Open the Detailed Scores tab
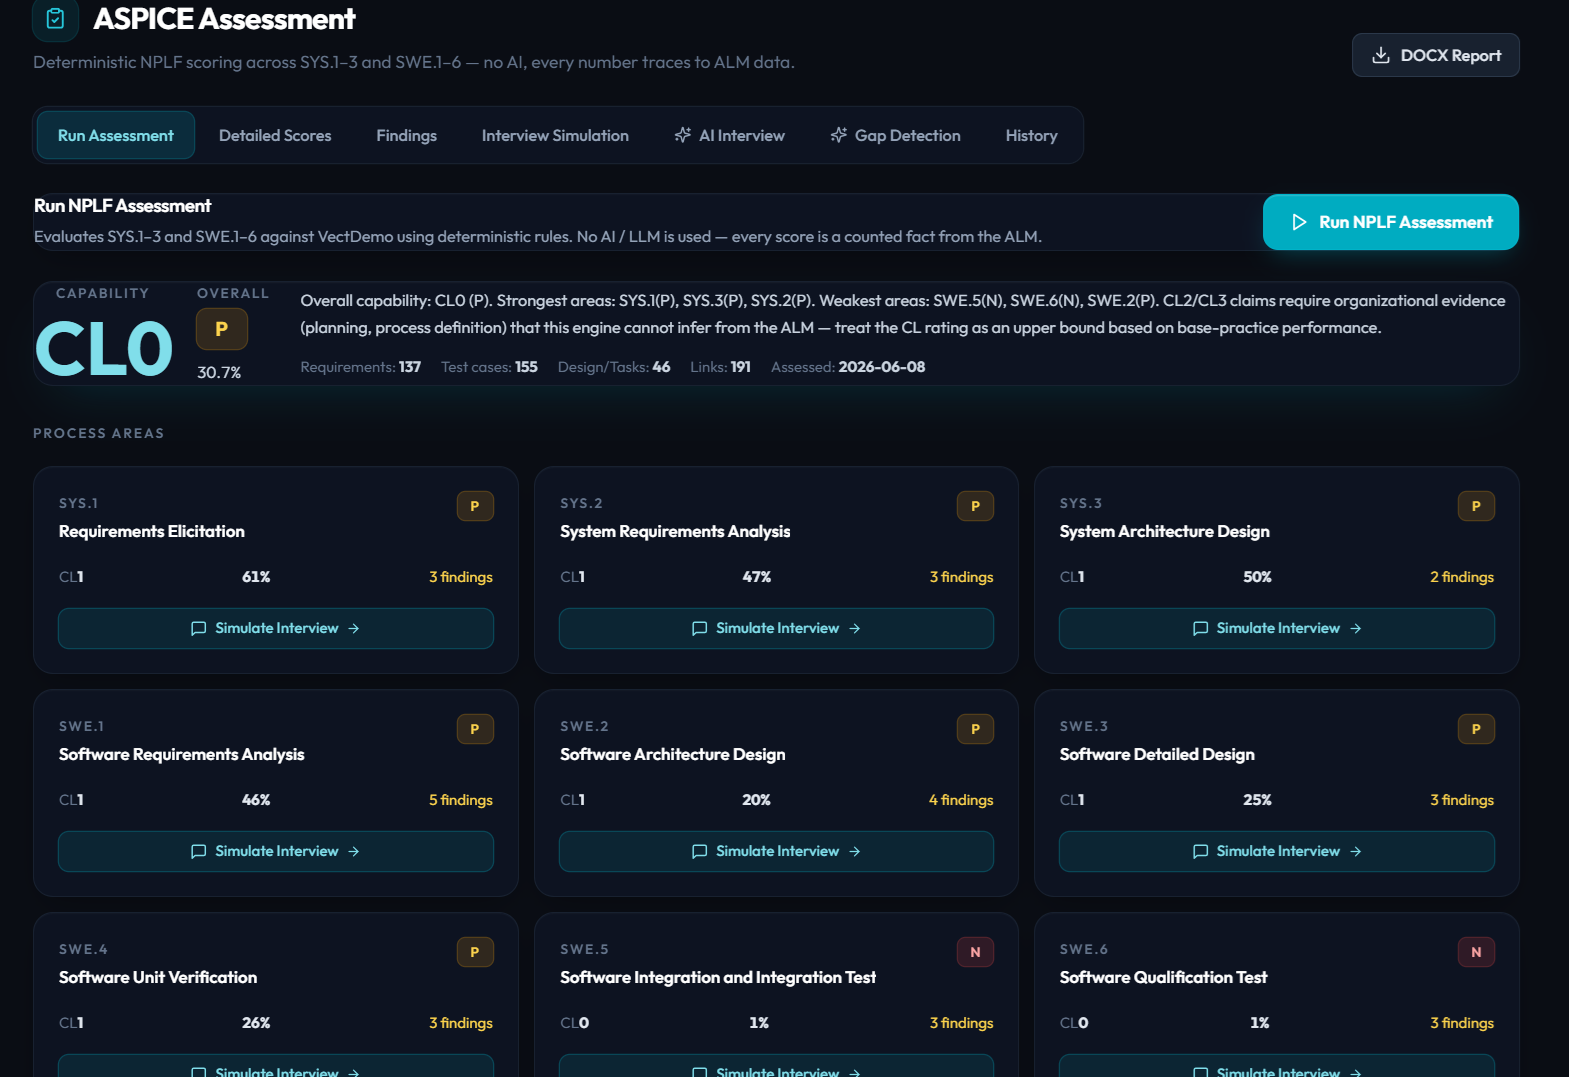1569x1077 pixels. pyautogui.click(x=275, y=135)
